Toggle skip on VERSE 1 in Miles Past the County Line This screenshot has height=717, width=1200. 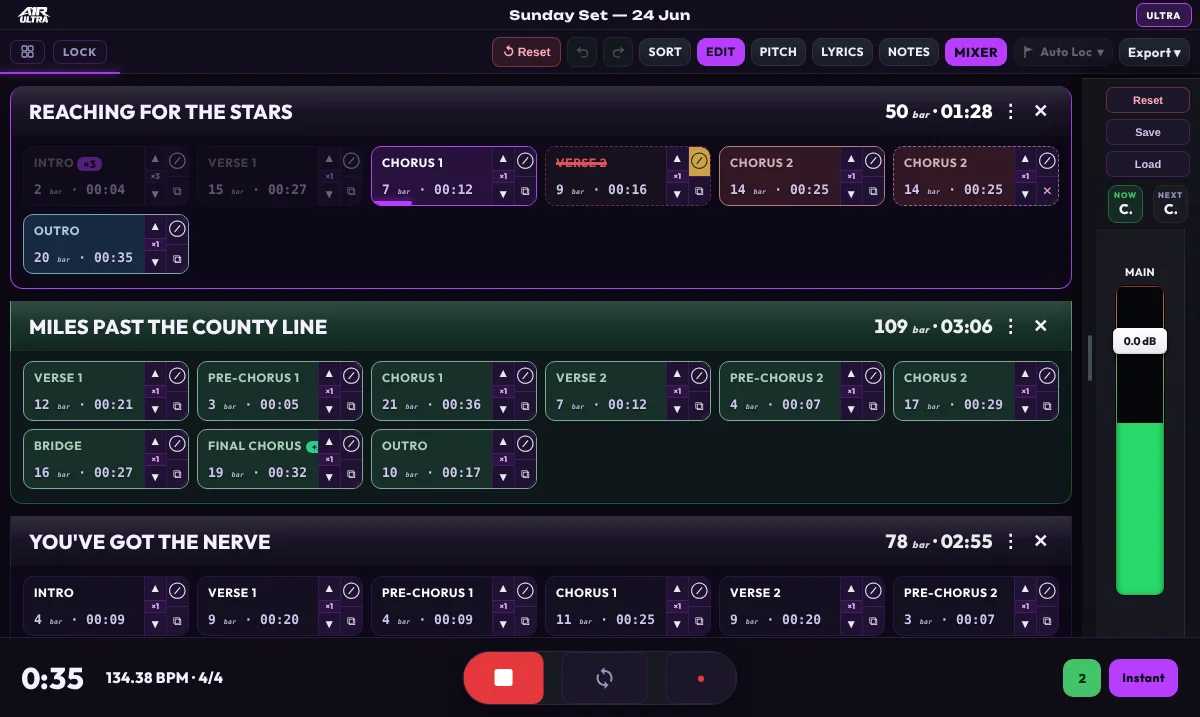coord(177,375)
